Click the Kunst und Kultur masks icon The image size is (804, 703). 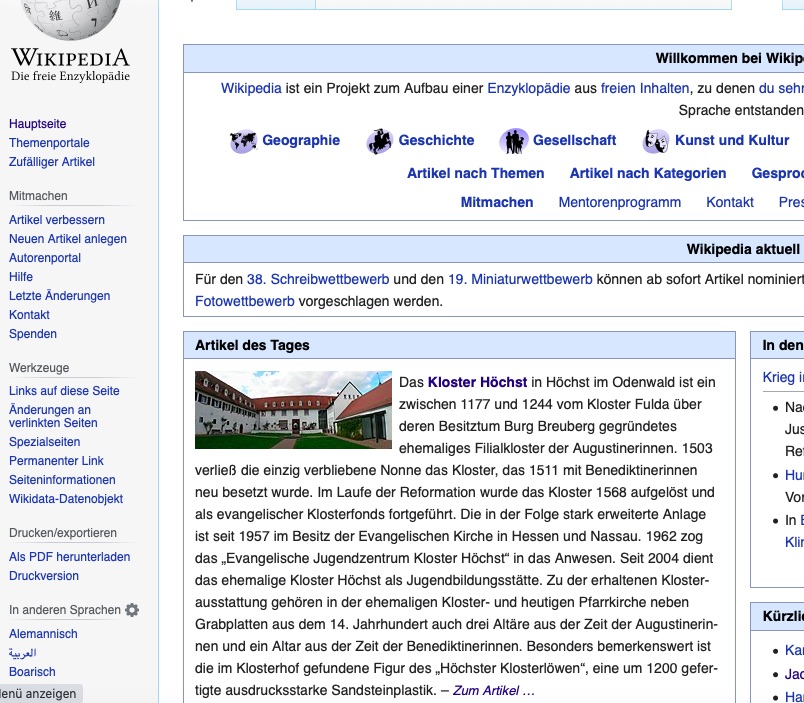click(656, 141)
